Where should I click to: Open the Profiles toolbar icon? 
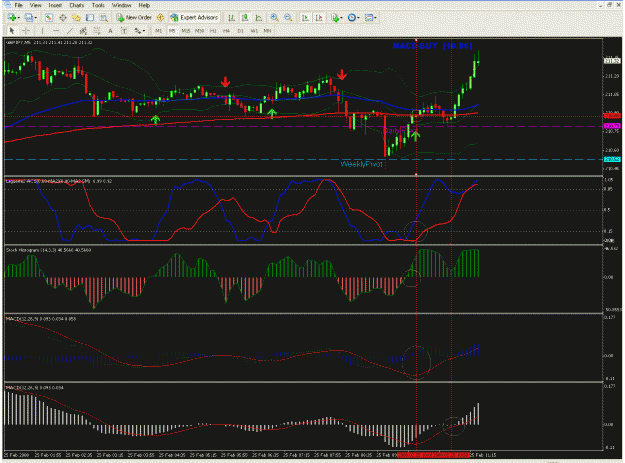(x=29, y=18)
